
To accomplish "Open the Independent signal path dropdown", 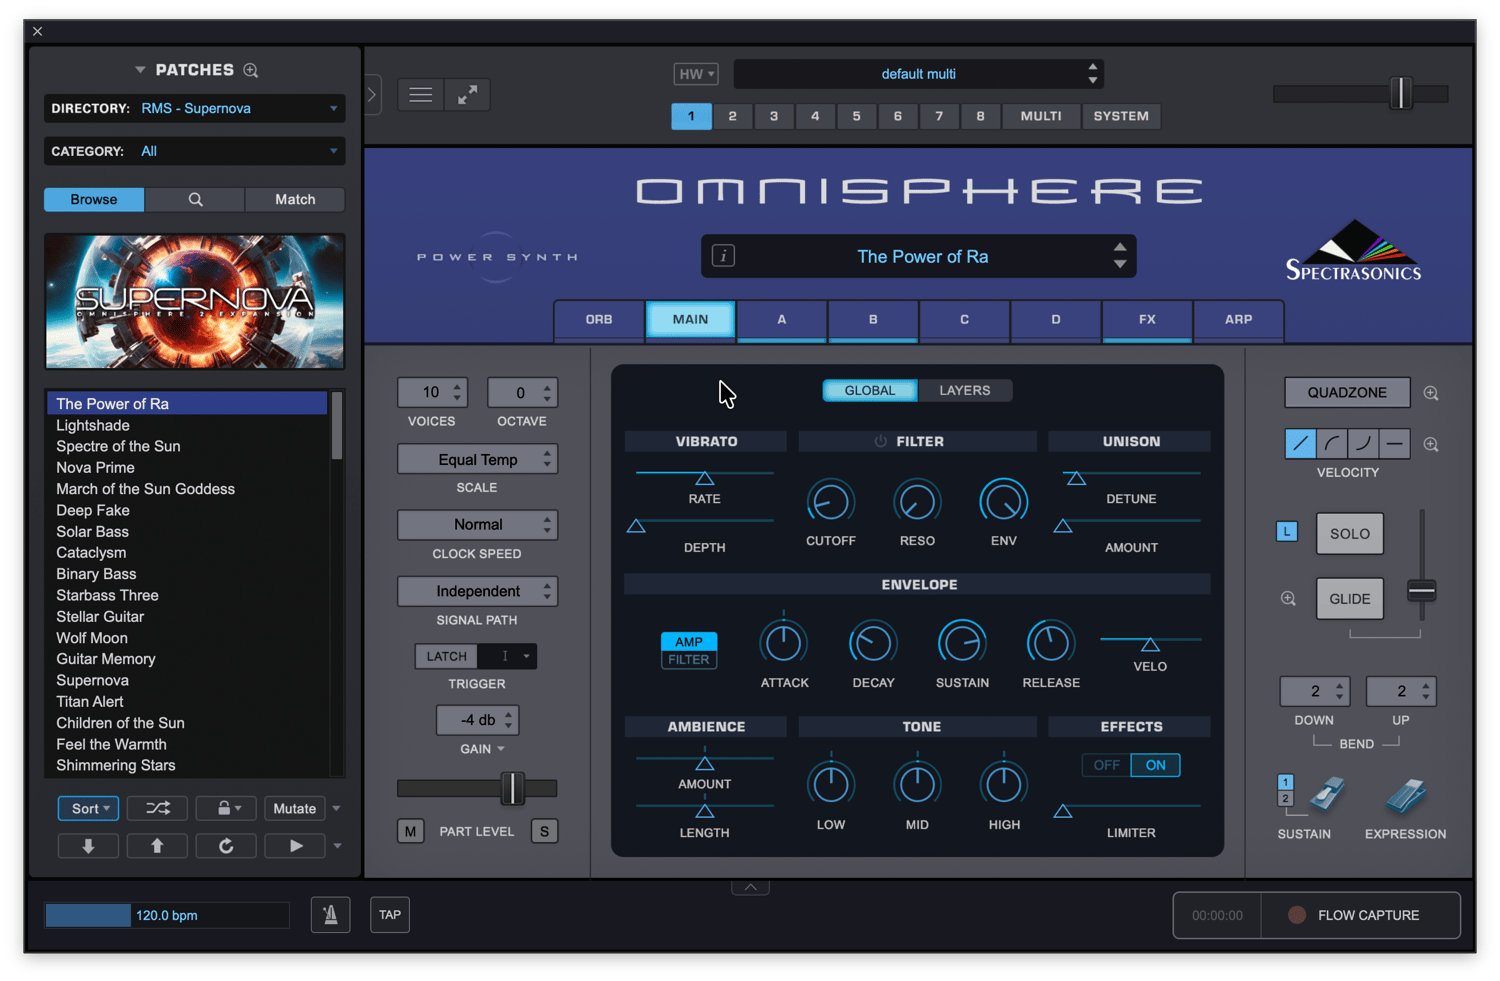I will click(x=477, y=591).
